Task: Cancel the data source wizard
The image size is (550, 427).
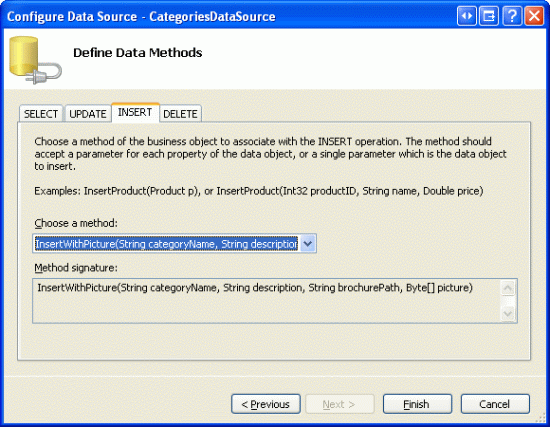Action: (495, 404)
